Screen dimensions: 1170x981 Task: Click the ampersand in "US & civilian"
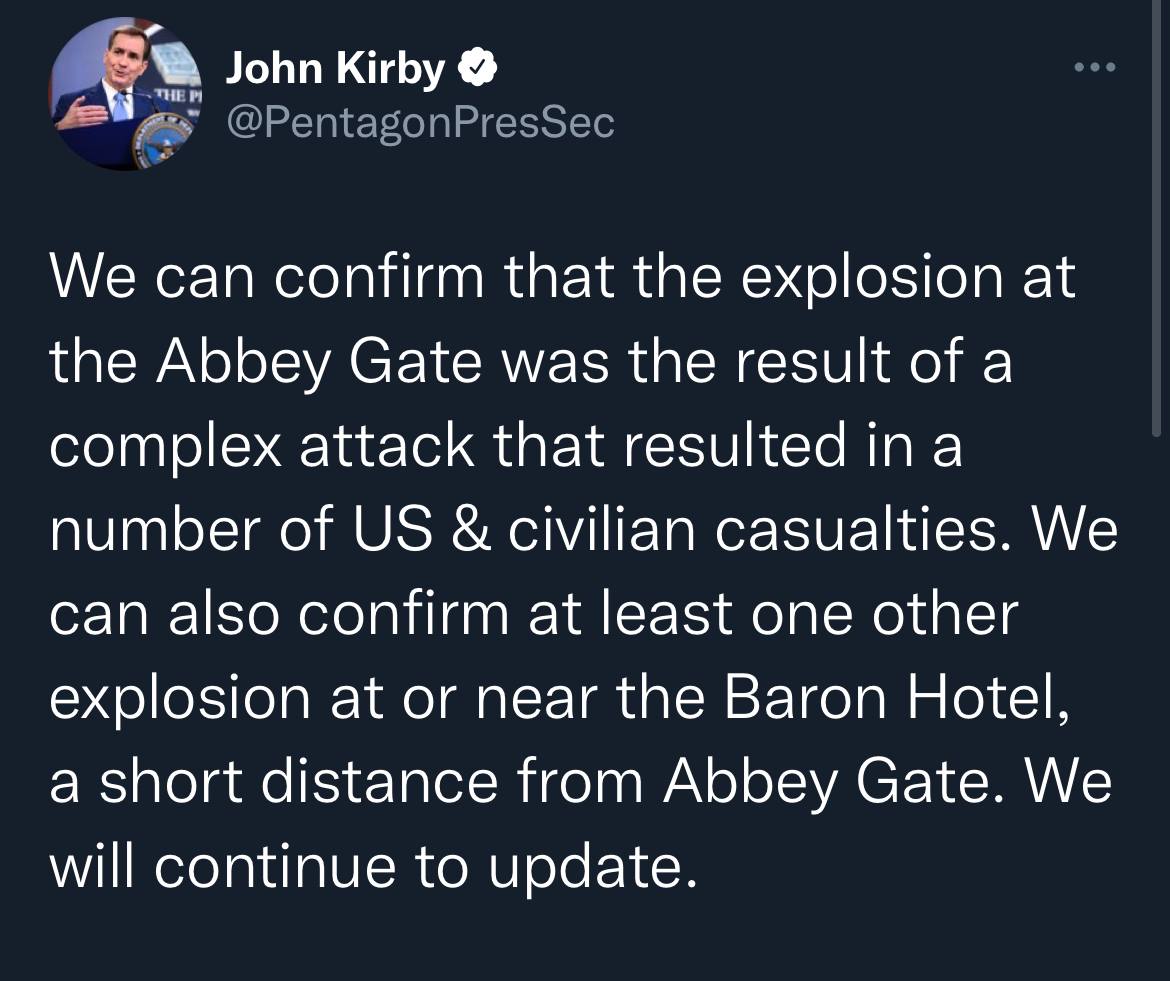[471, 530]
